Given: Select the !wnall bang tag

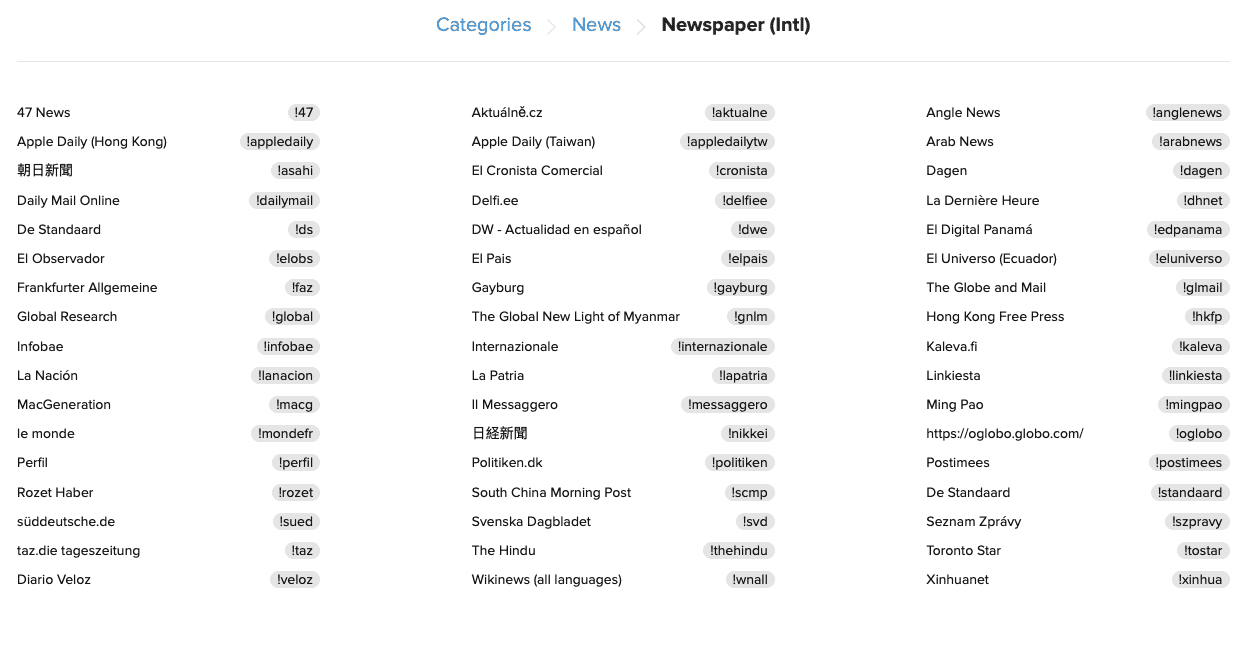Looking at the screenshot, I should click(750, 580).
